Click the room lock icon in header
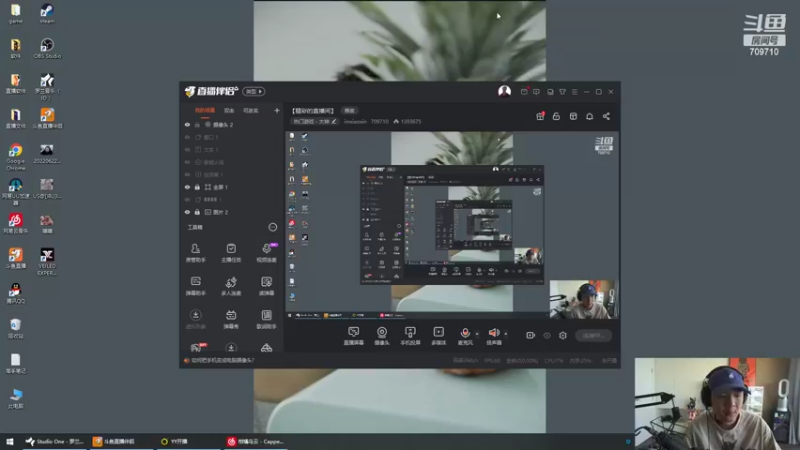800x450 pixels. click(556, 116)
